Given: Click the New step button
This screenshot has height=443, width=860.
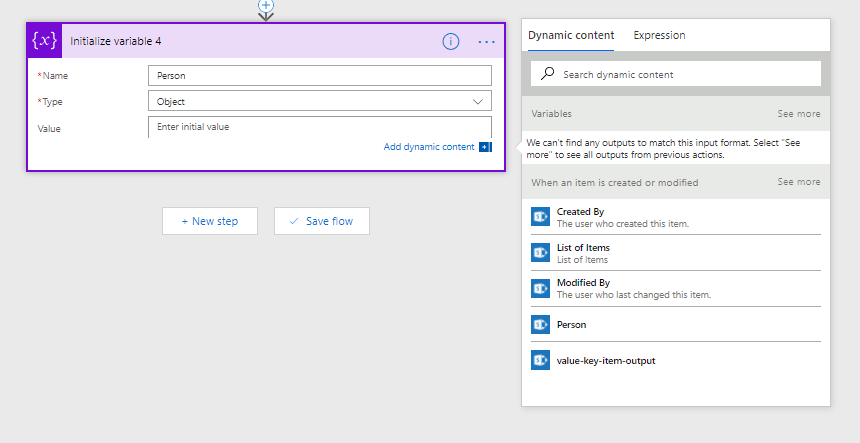Looking at the screenshot, I should 210,221.
